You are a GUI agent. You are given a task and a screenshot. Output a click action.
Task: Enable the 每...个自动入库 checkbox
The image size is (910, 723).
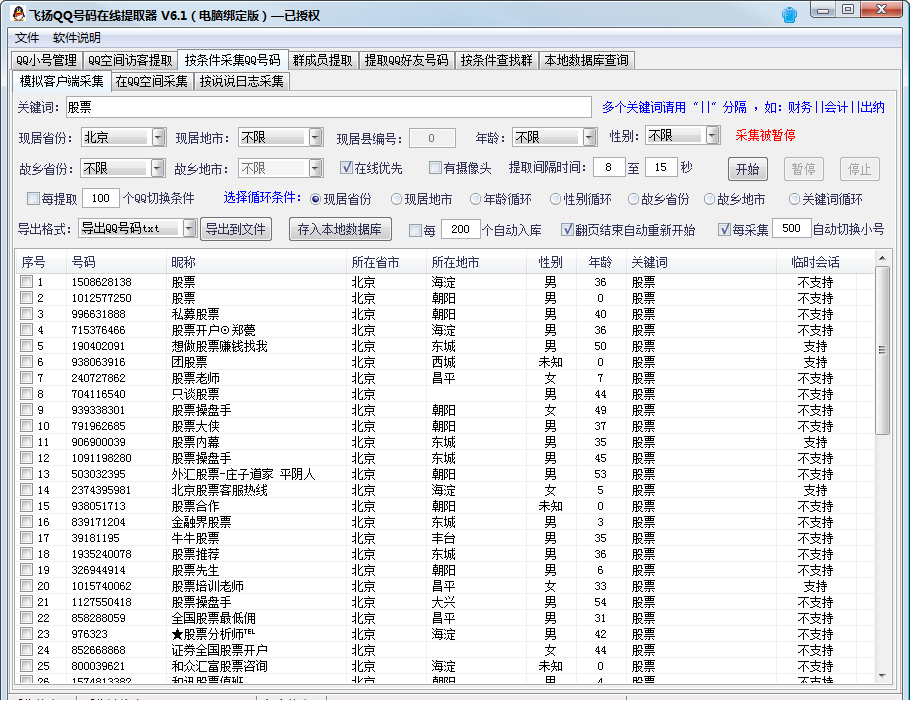point(415,230)
